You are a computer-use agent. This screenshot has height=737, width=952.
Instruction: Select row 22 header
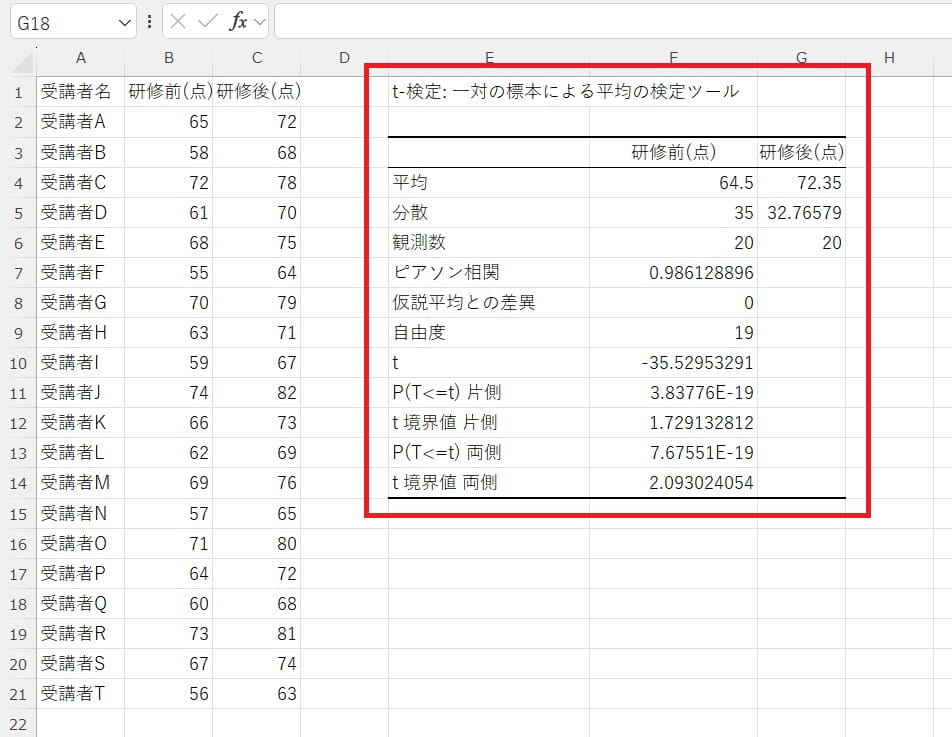pos(17,723)
